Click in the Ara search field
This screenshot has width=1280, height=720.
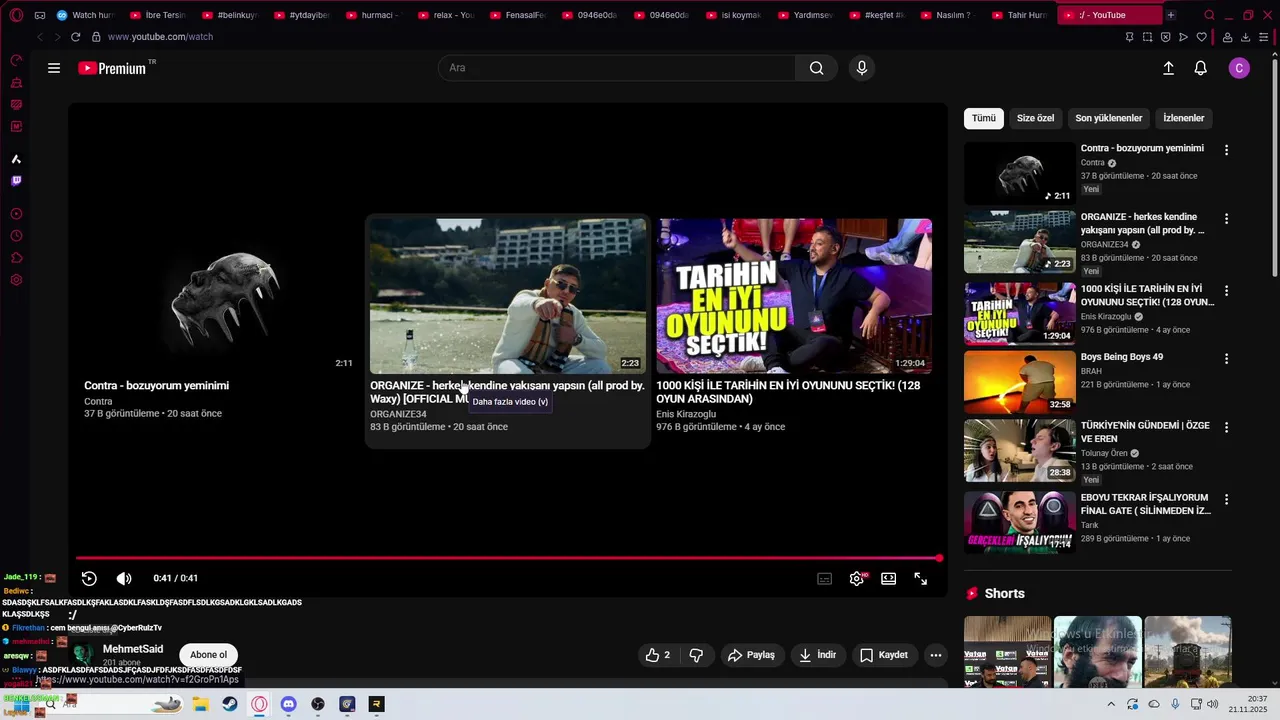coord(616,68)
